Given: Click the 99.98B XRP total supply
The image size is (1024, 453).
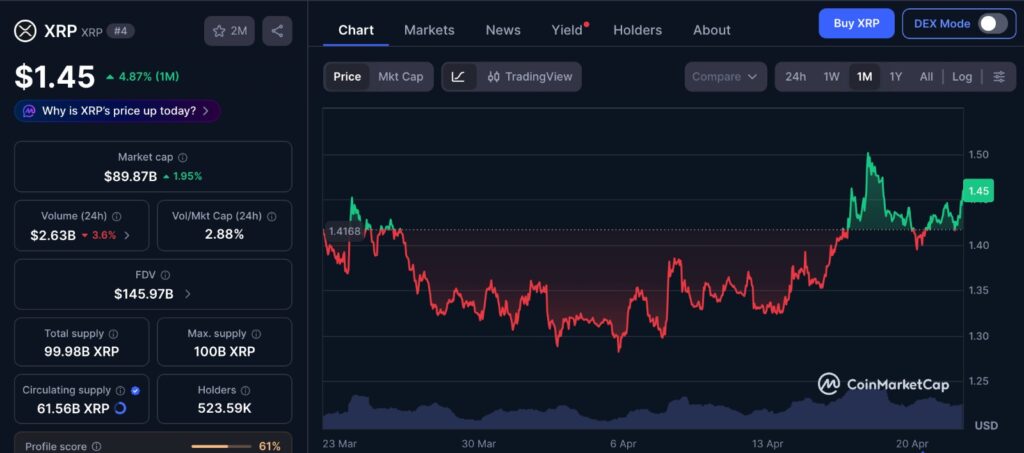Looking at the screenshot, I should click(82, 352).
